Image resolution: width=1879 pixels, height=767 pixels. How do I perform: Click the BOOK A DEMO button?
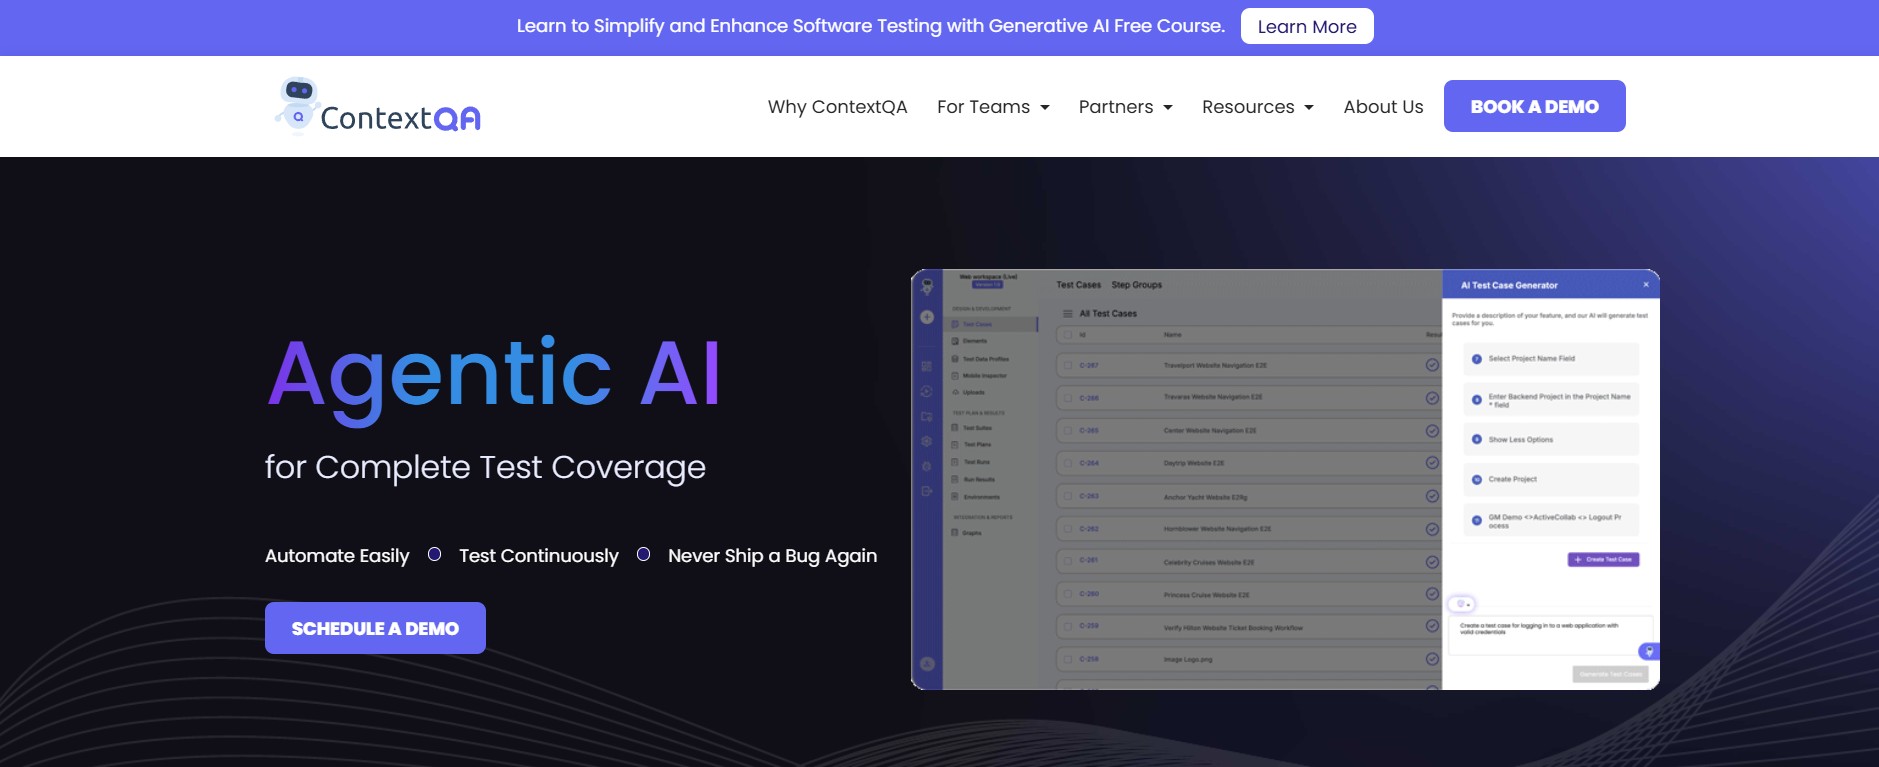(x=1534, y=106)
